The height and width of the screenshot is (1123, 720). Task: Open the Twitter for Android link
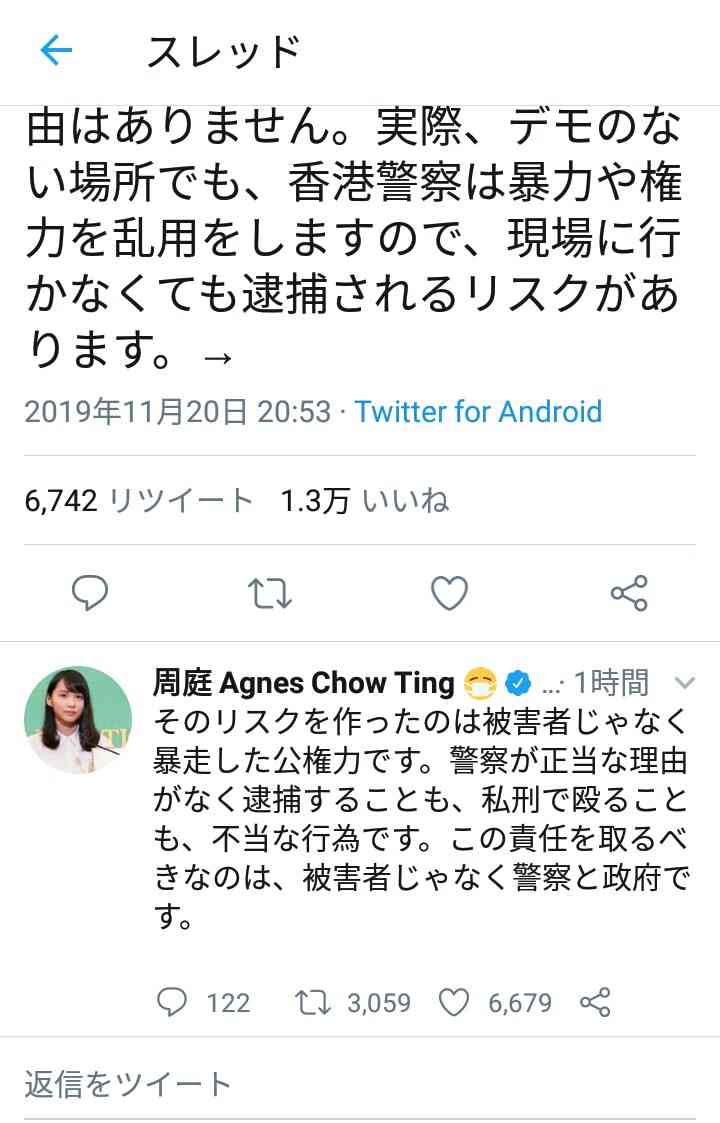(479, 412)
